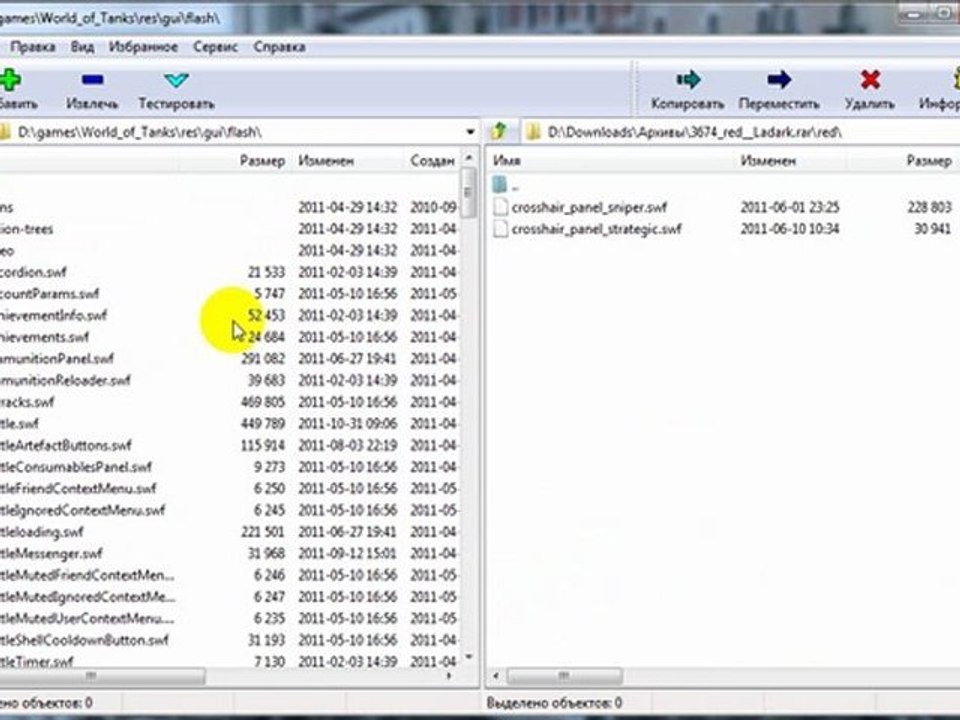960x720 pixels.
Task: Open the Сервис menu
Action: 215,47
